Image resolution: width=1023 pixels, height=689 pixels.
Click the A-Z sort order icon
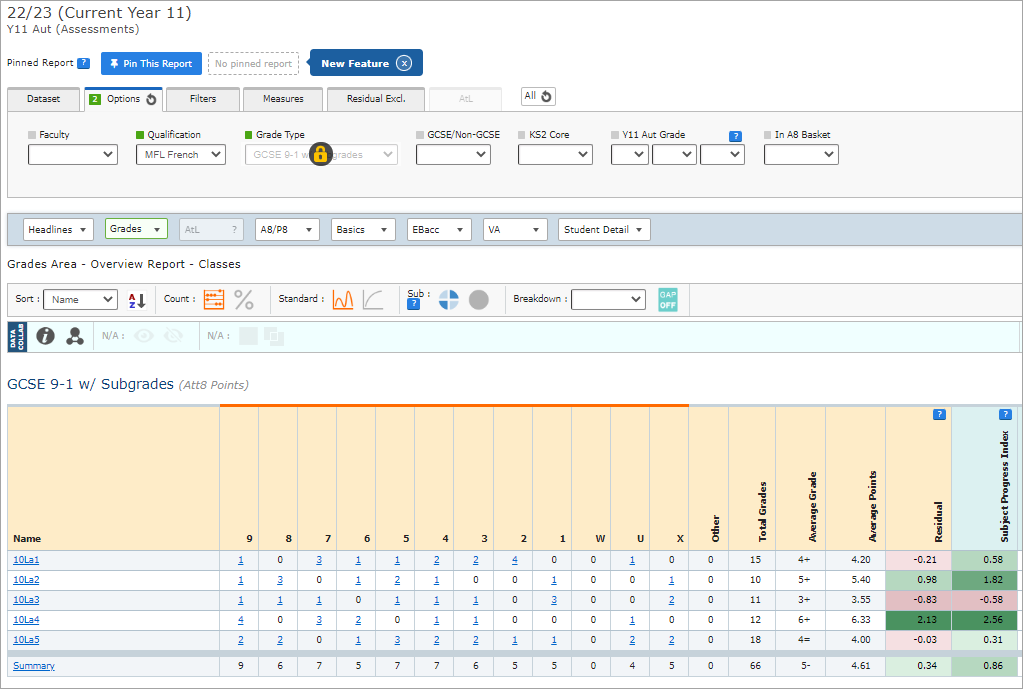coord(137,300)
